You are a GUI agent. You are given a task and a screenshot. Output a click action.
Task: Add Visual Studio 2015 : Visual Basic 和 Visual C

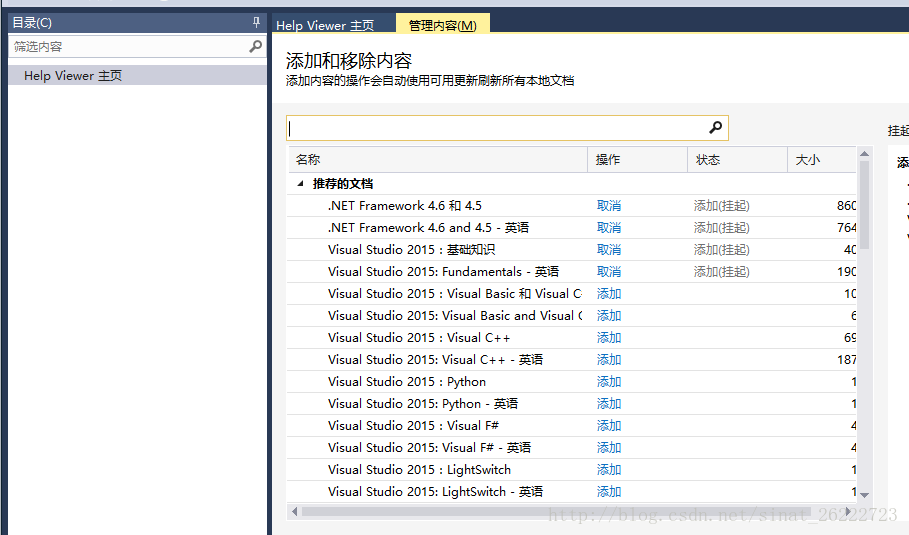[x=609, y=294]
